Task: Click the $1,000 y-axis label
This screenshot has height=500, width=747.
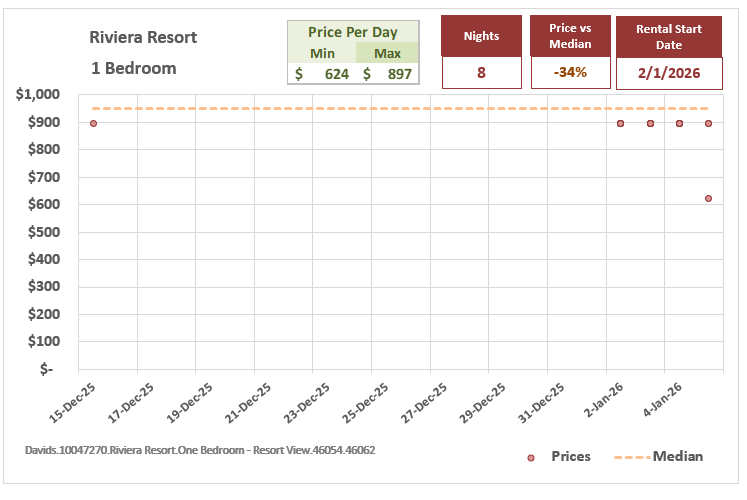Action: (x=38, y=95)
